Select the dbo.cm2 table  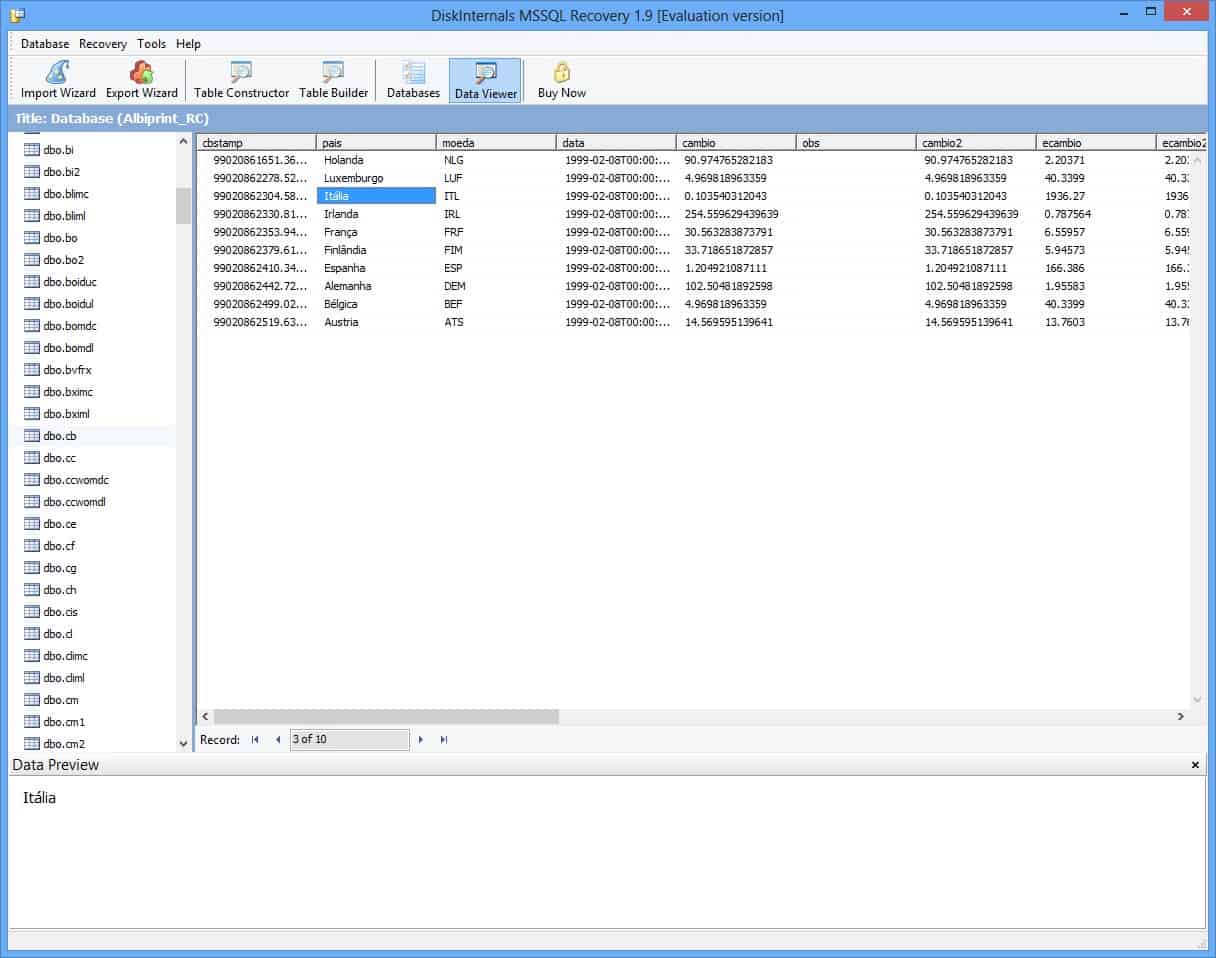(x=64, y=744)
